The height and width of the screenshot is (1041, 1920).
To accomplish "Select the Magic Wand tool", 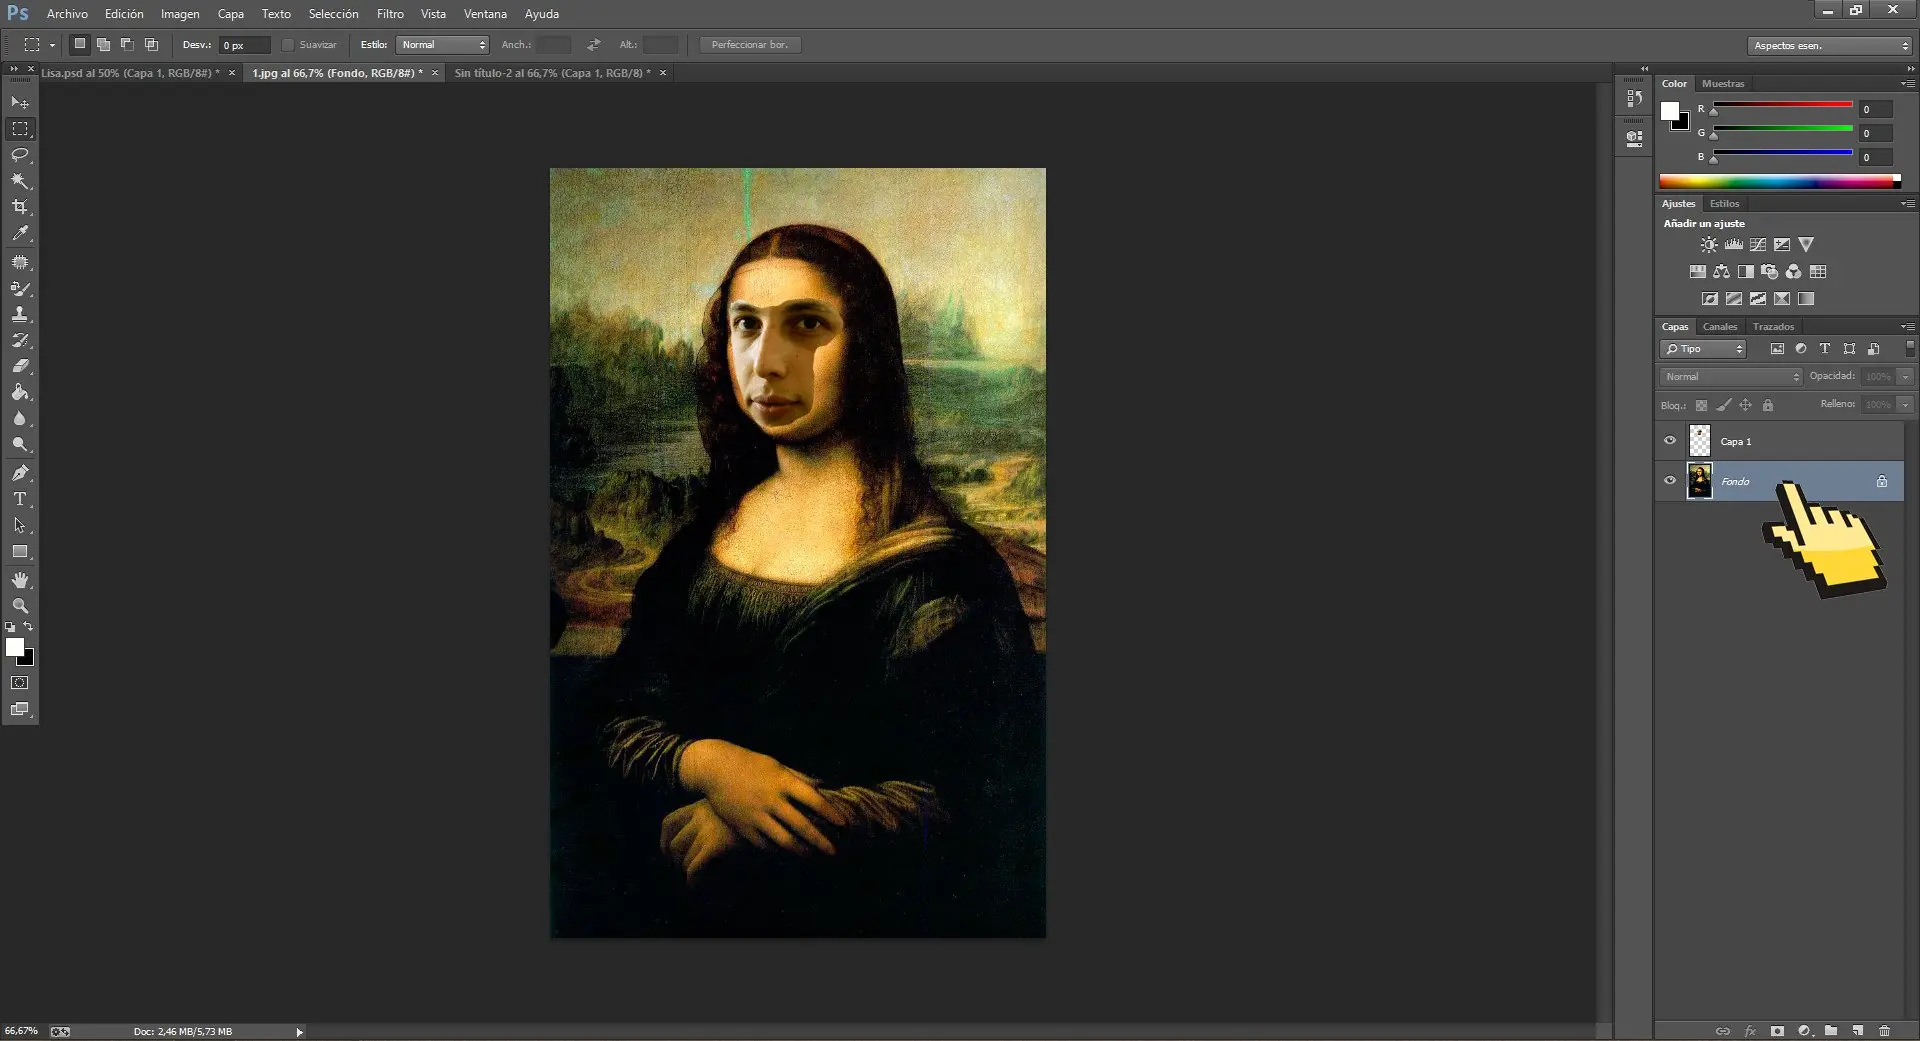I will pos(20,181).
